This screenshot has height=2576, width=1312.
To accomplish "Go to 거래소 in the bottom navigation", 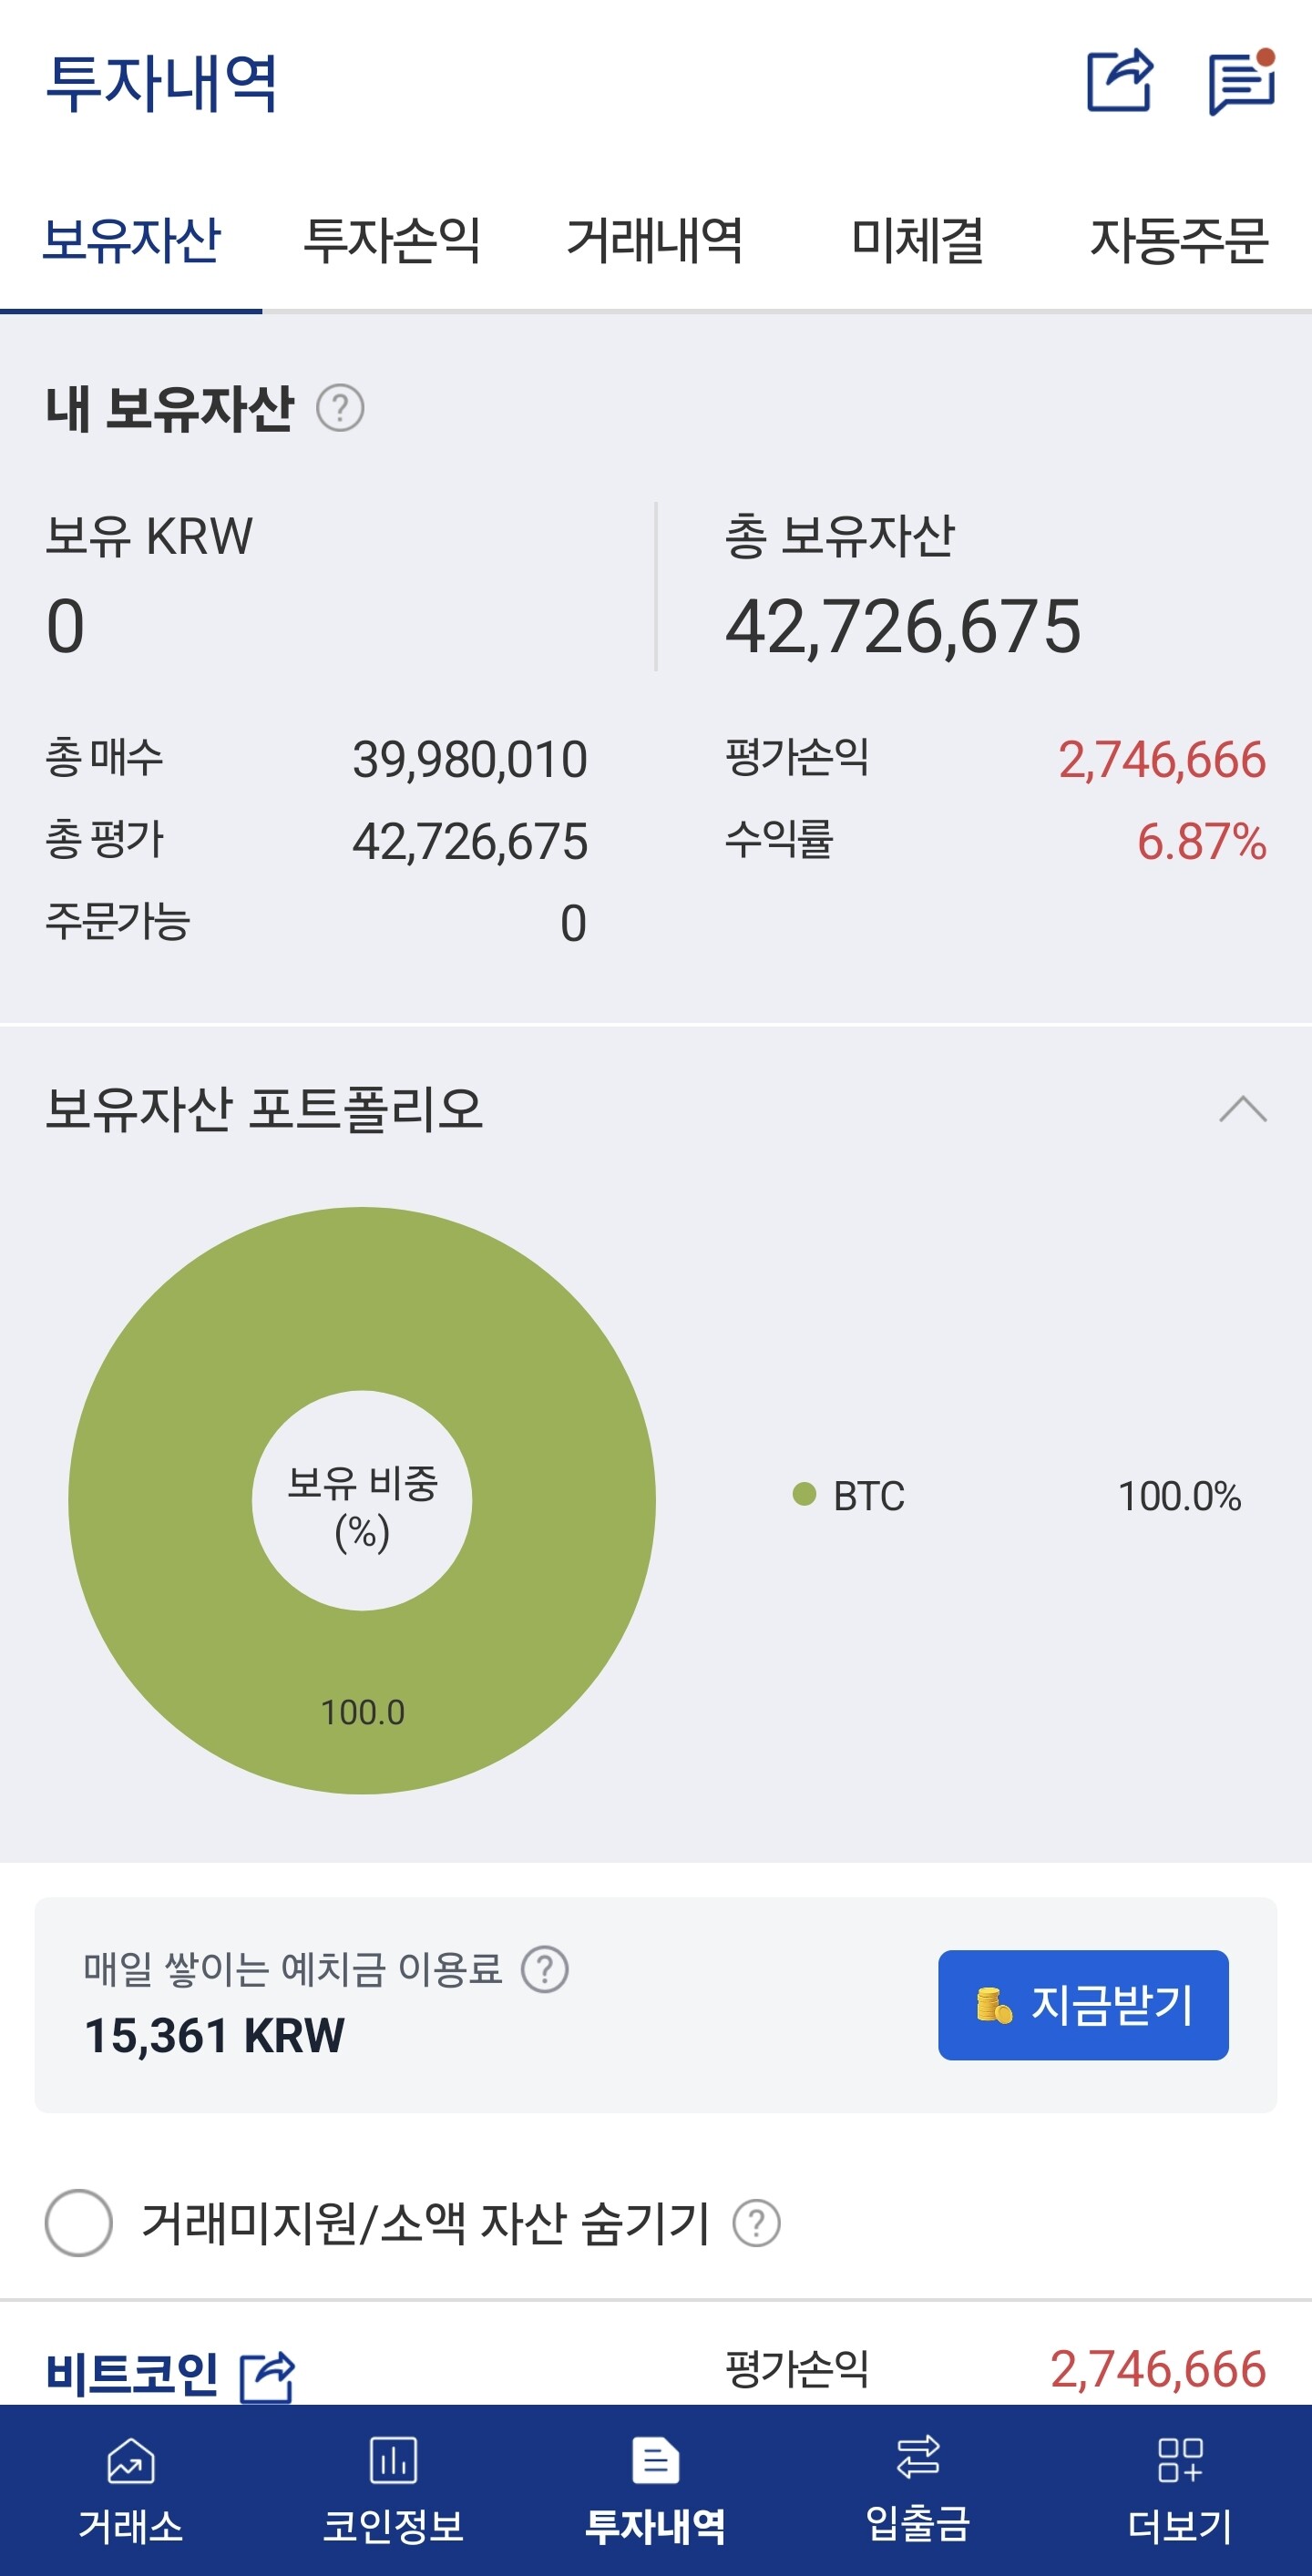I will [131, 2490].
